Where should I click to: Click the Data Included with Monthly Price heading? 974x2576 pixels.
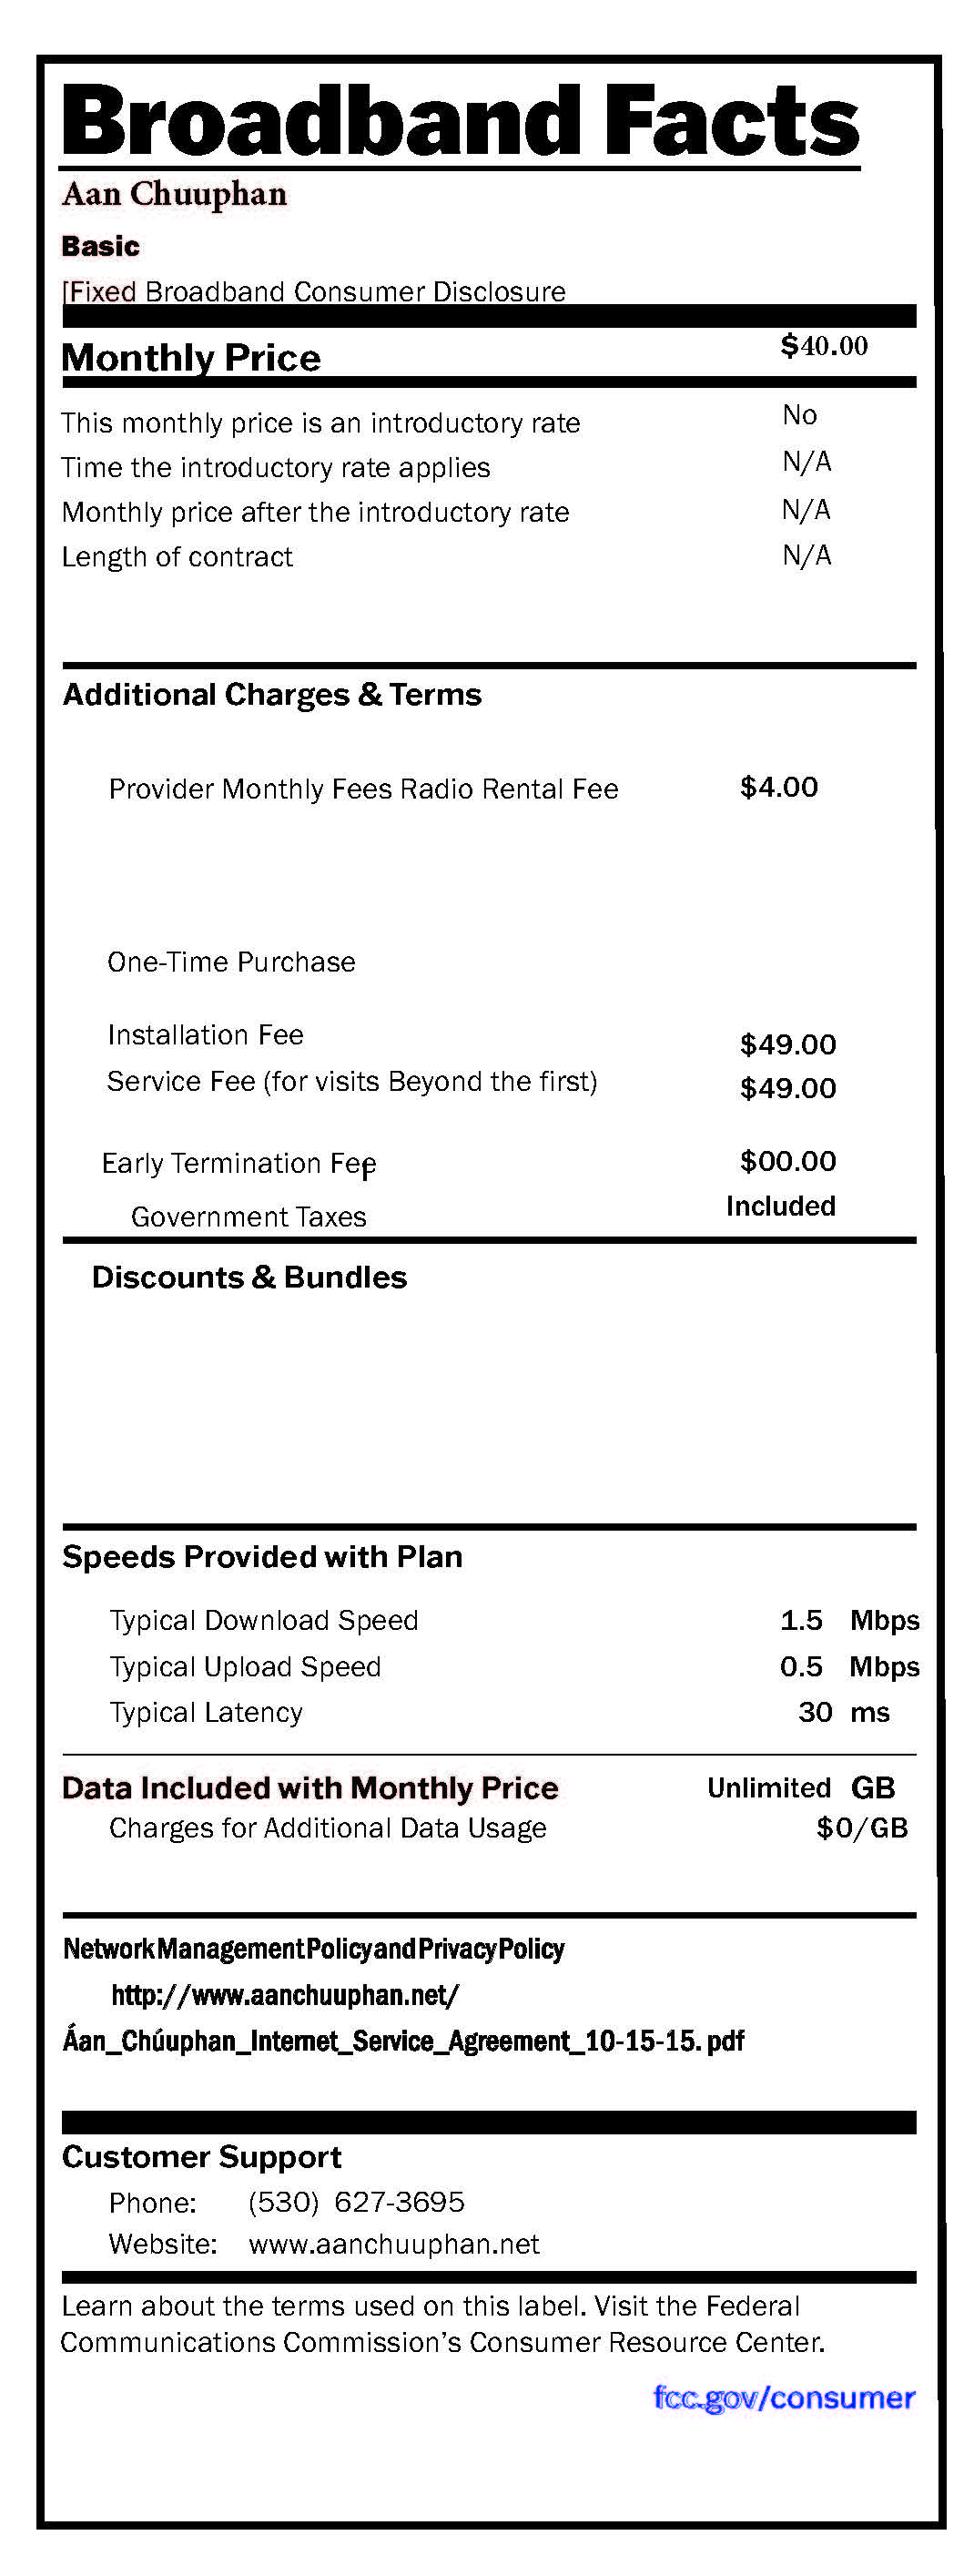click(310, 1787)
